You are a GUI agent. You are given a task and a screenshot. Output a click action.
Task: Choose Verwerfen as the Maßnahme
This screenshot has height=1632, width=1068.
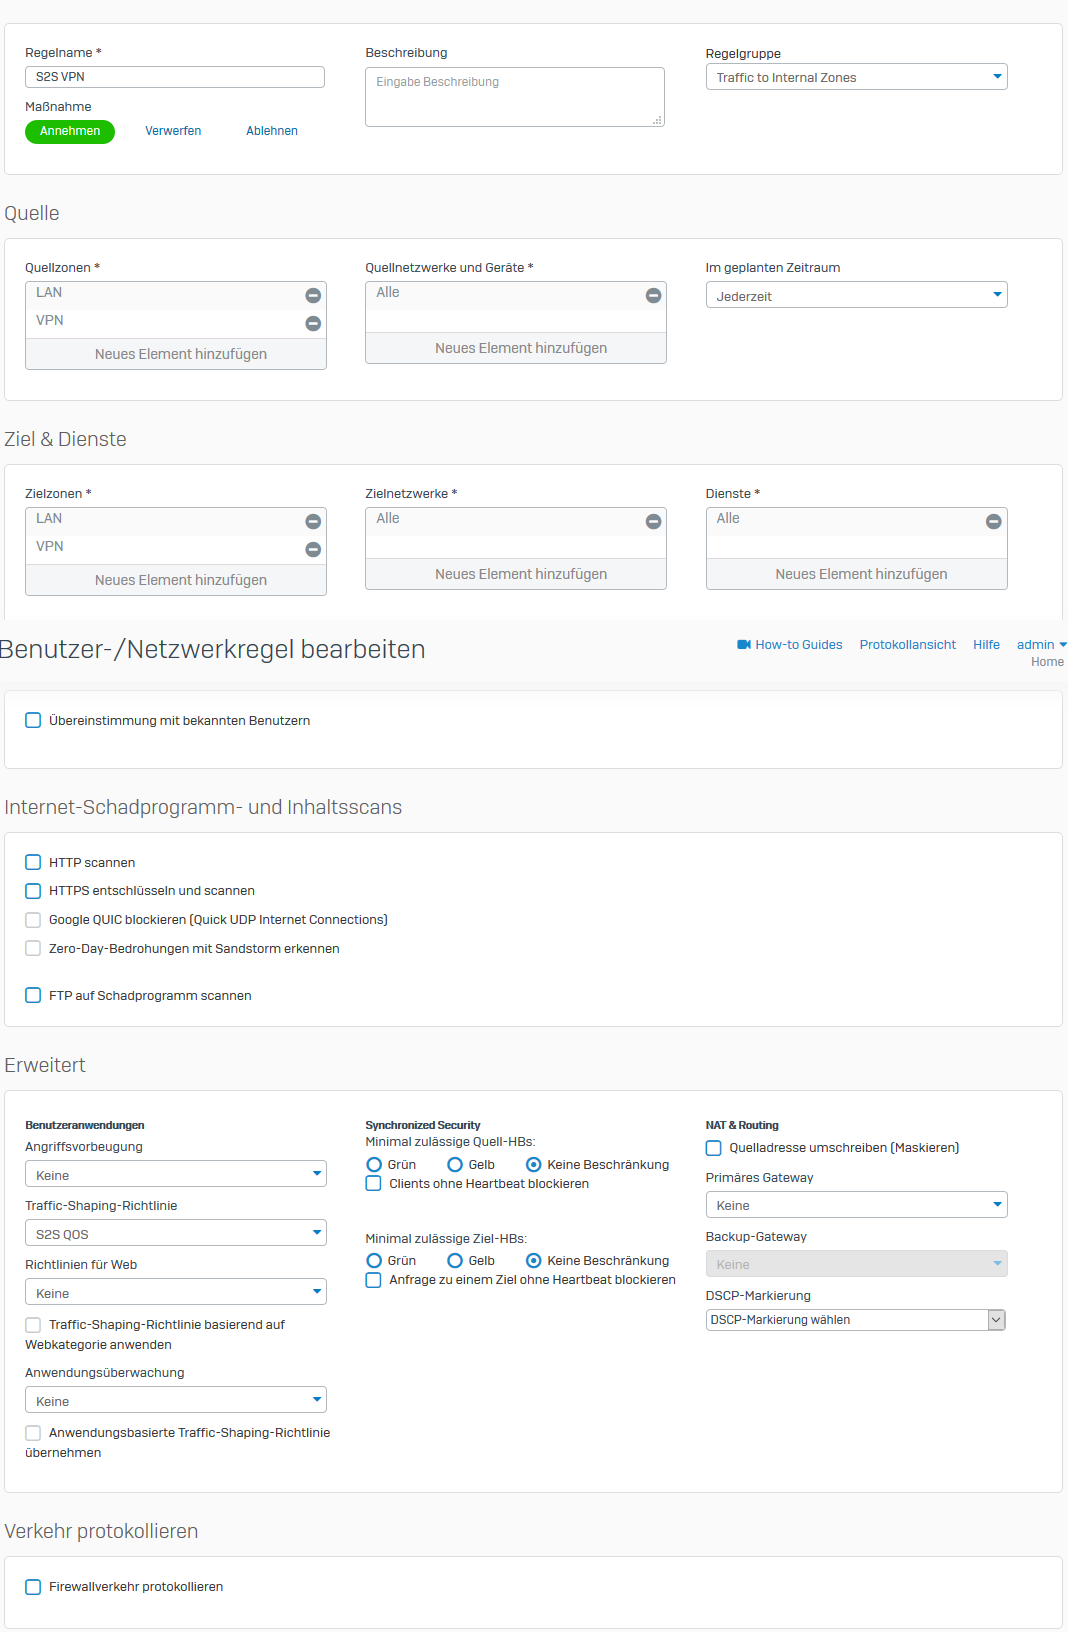pyautogui.click(x=173, y=131)
